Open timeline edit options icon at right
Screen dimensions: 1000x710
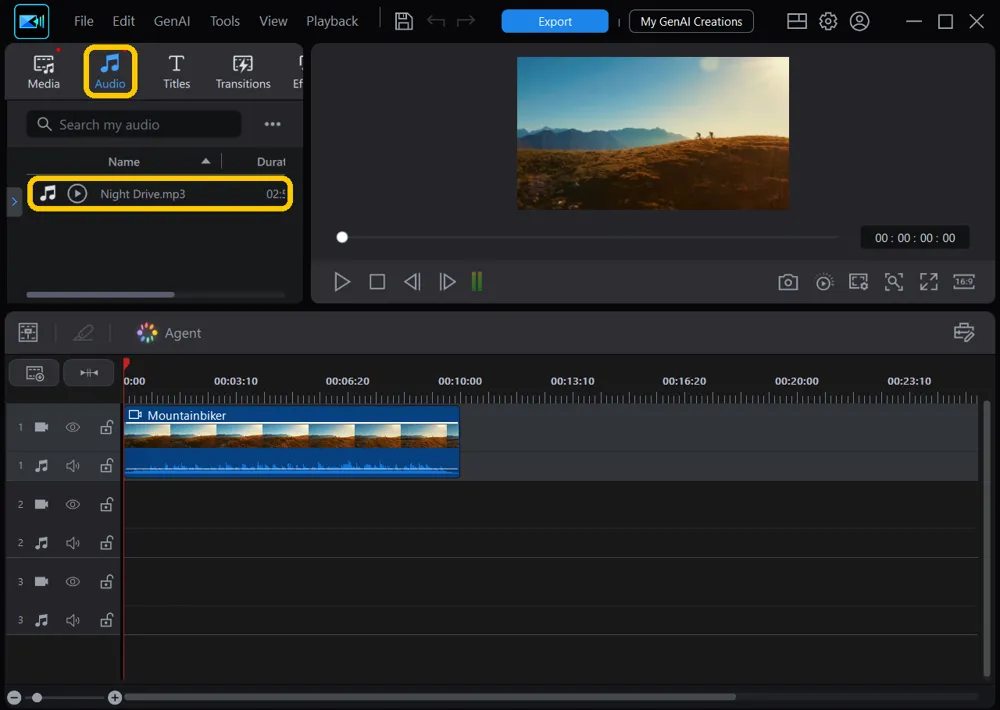964,332
